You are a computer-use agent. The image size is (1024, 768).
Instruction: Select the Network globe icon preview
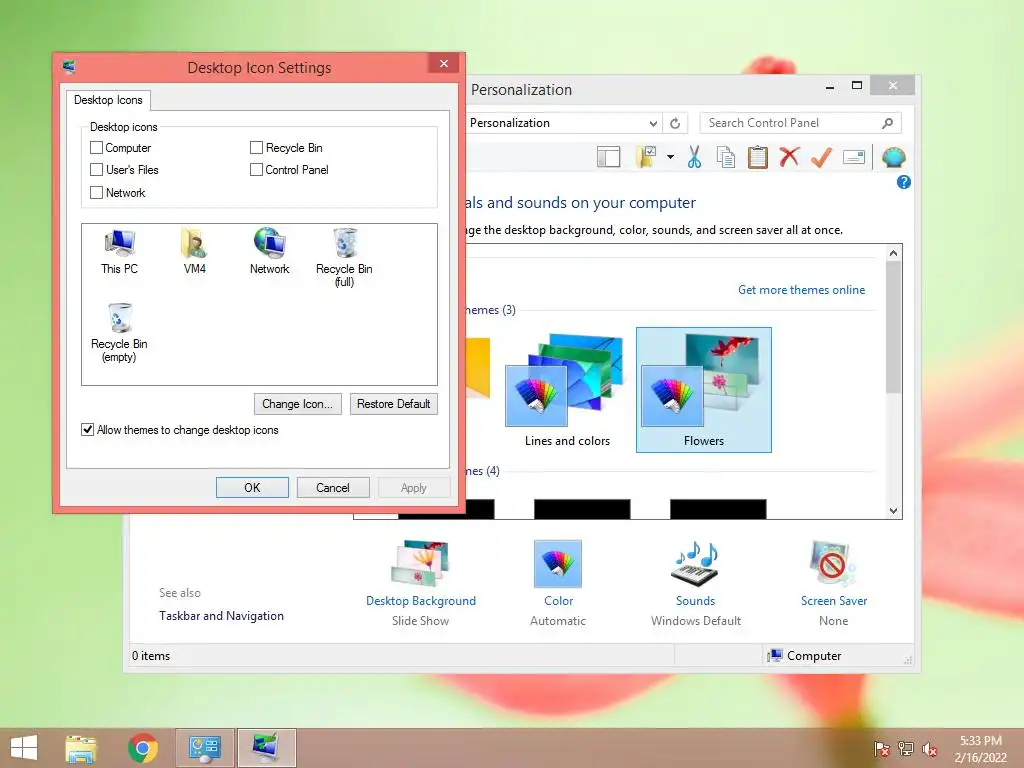pos(269,251)
